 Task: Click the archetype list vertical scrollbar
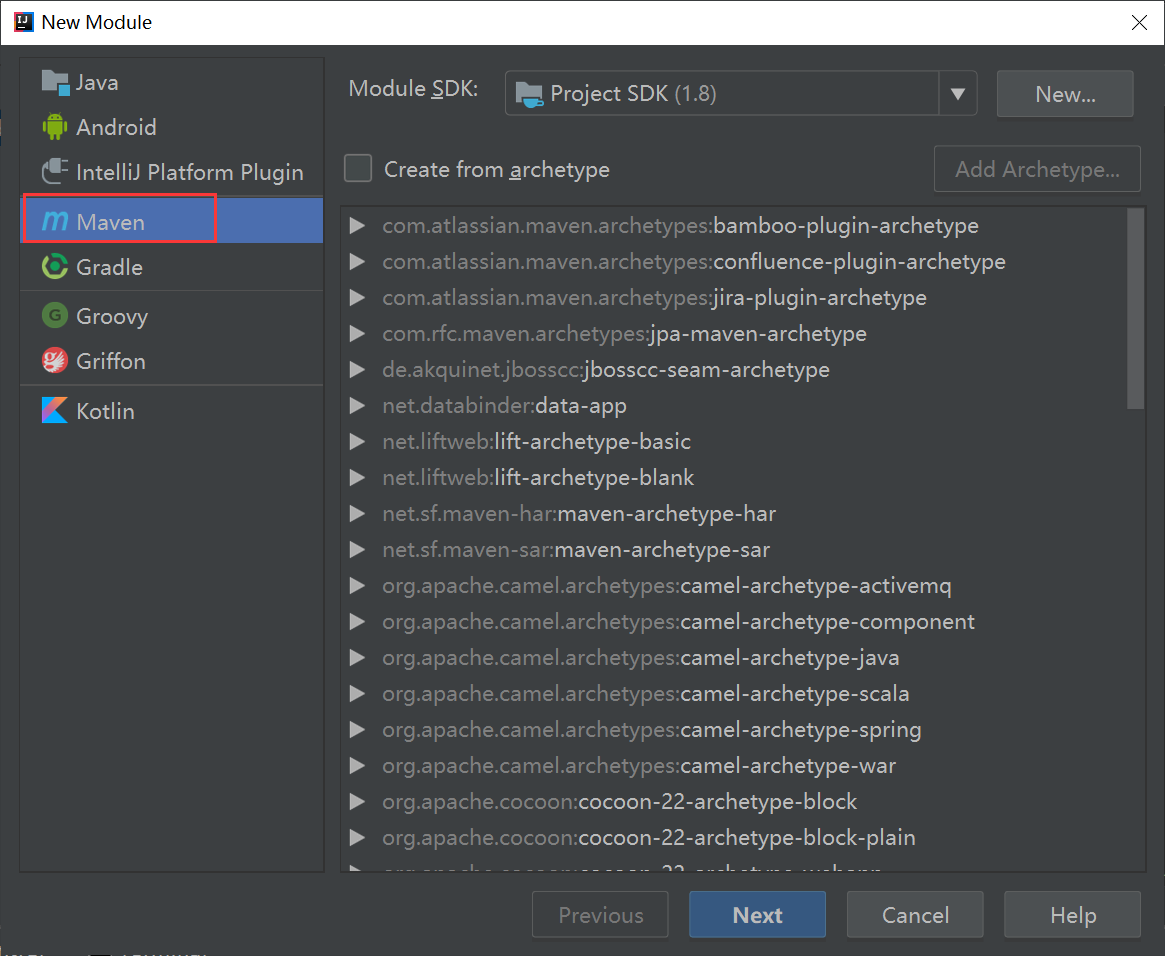click(x=1135, y=308)
